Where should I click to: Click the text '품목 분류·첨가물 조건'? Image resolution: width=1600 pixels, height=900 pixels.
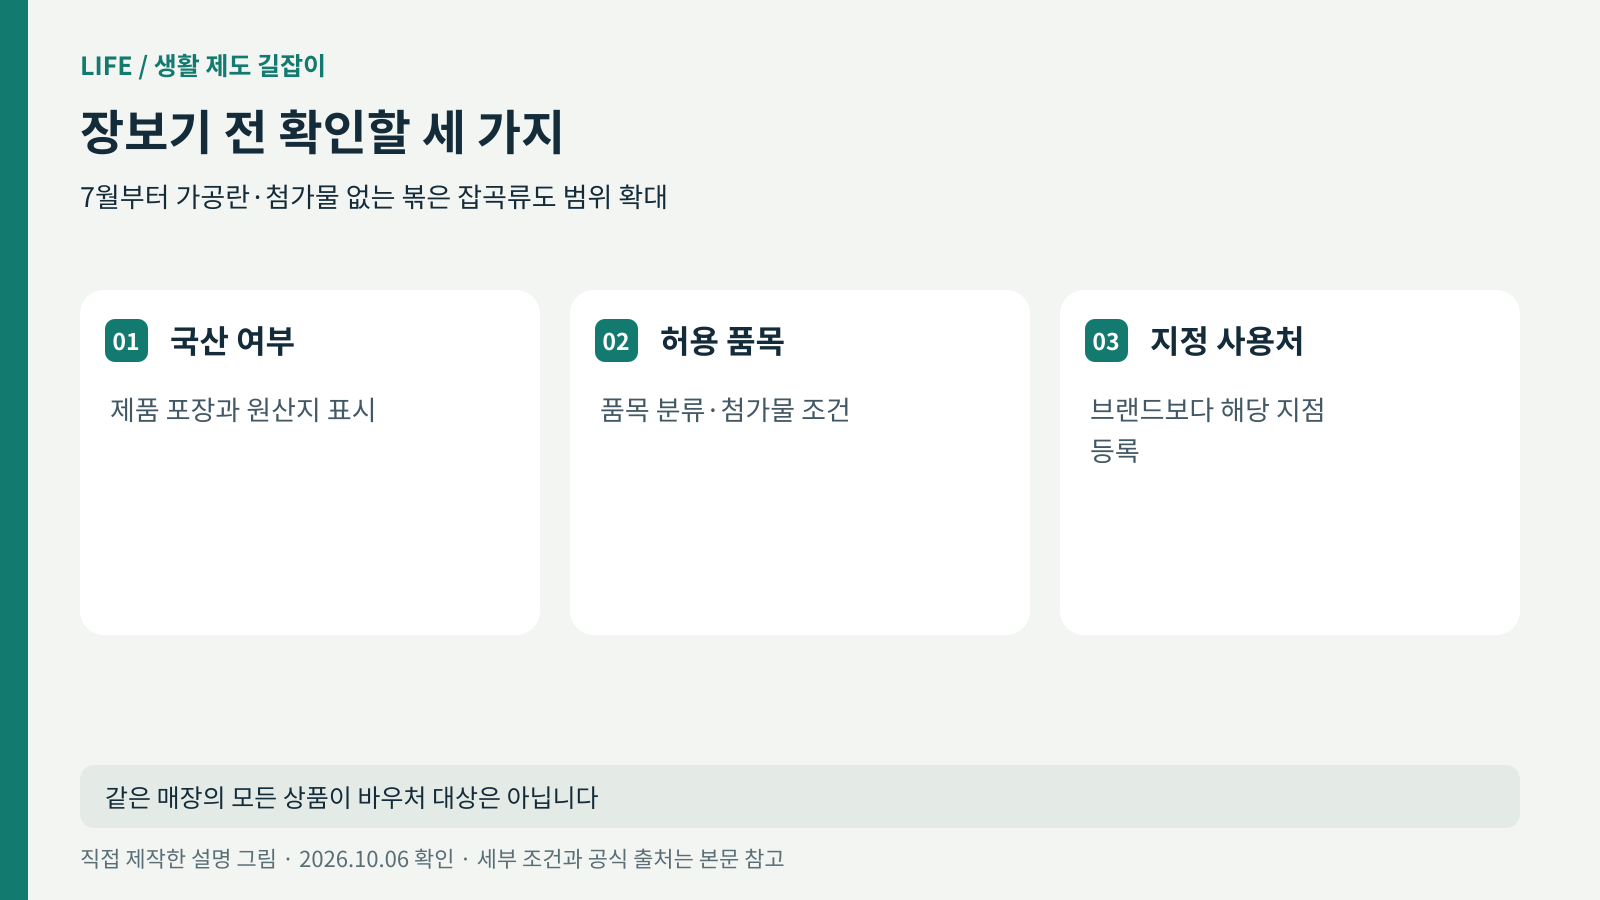tap(725, 410)
